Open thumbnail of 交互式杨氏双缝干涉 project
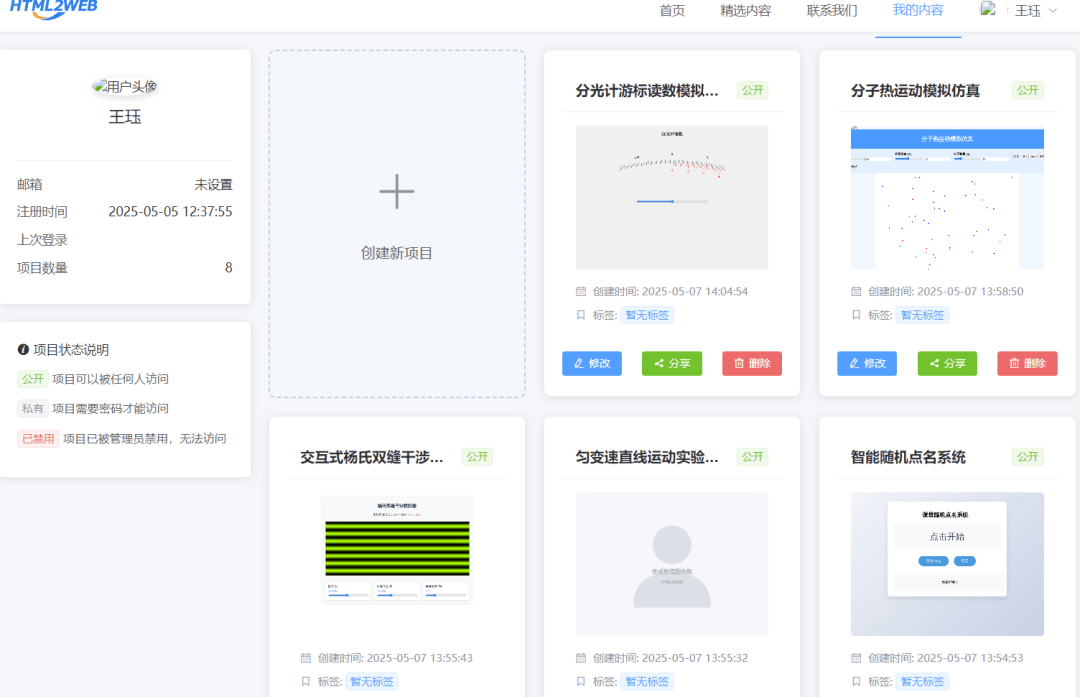 pyautogui.click(x=397, y=550)
